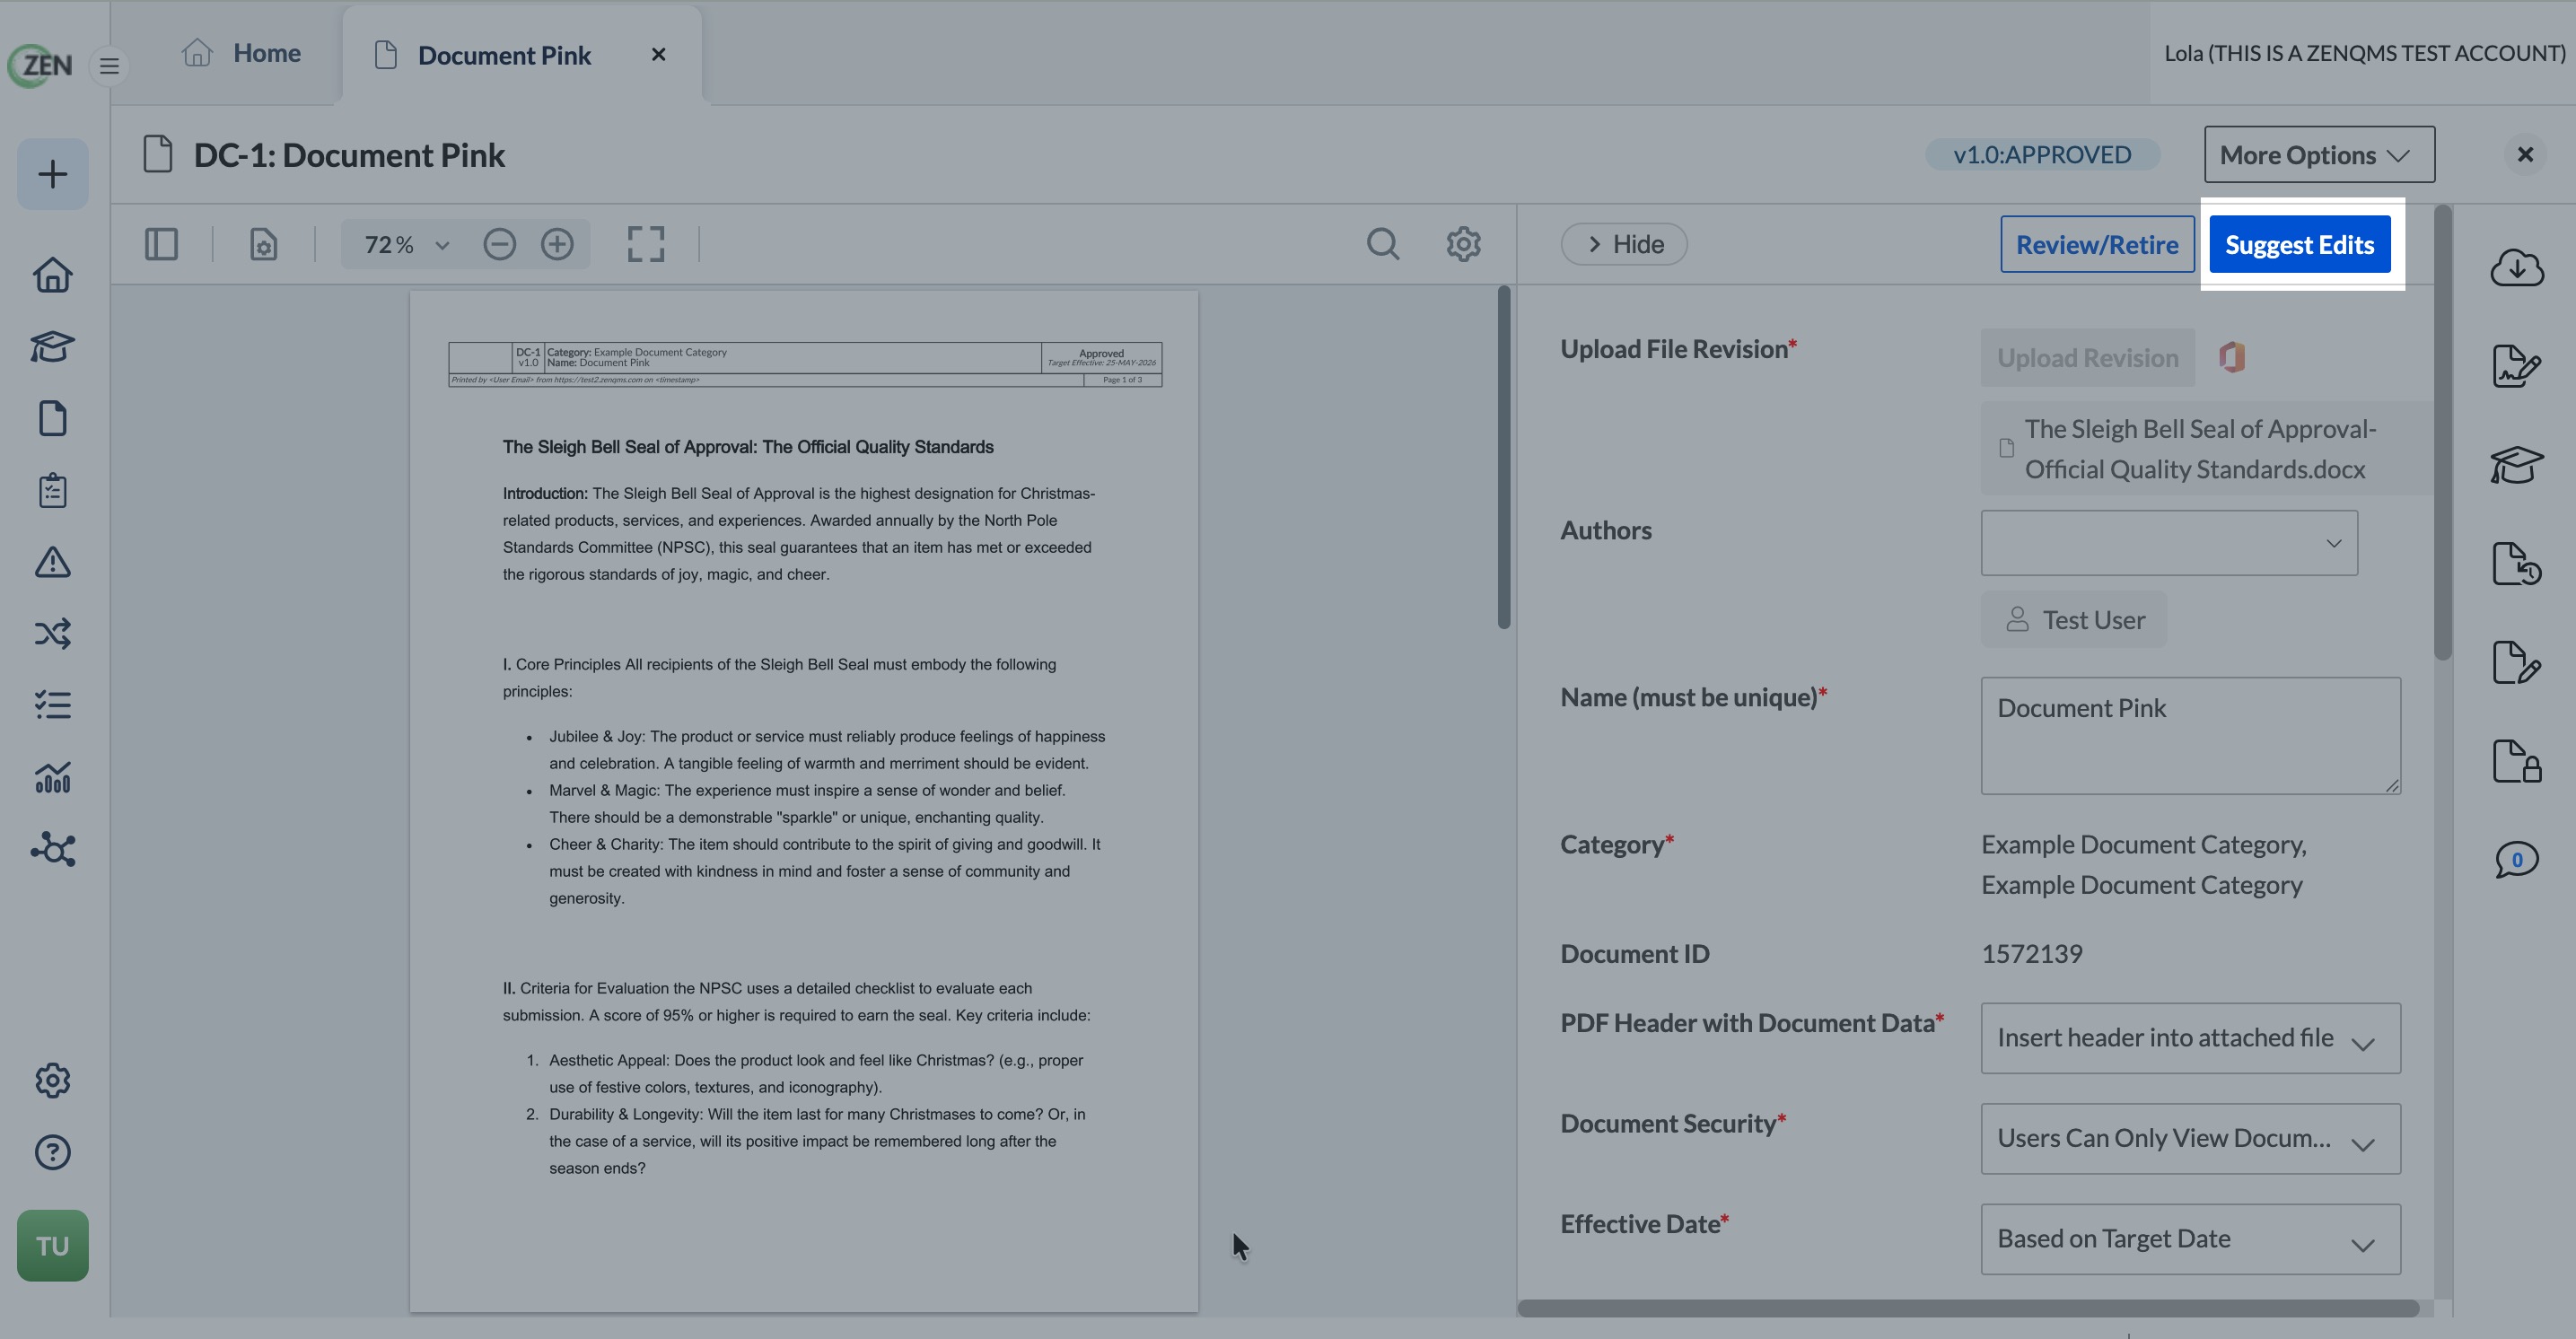Open the Effective Date dropdown
Screen dimensions: 2576x1339
point(2190,1239)
